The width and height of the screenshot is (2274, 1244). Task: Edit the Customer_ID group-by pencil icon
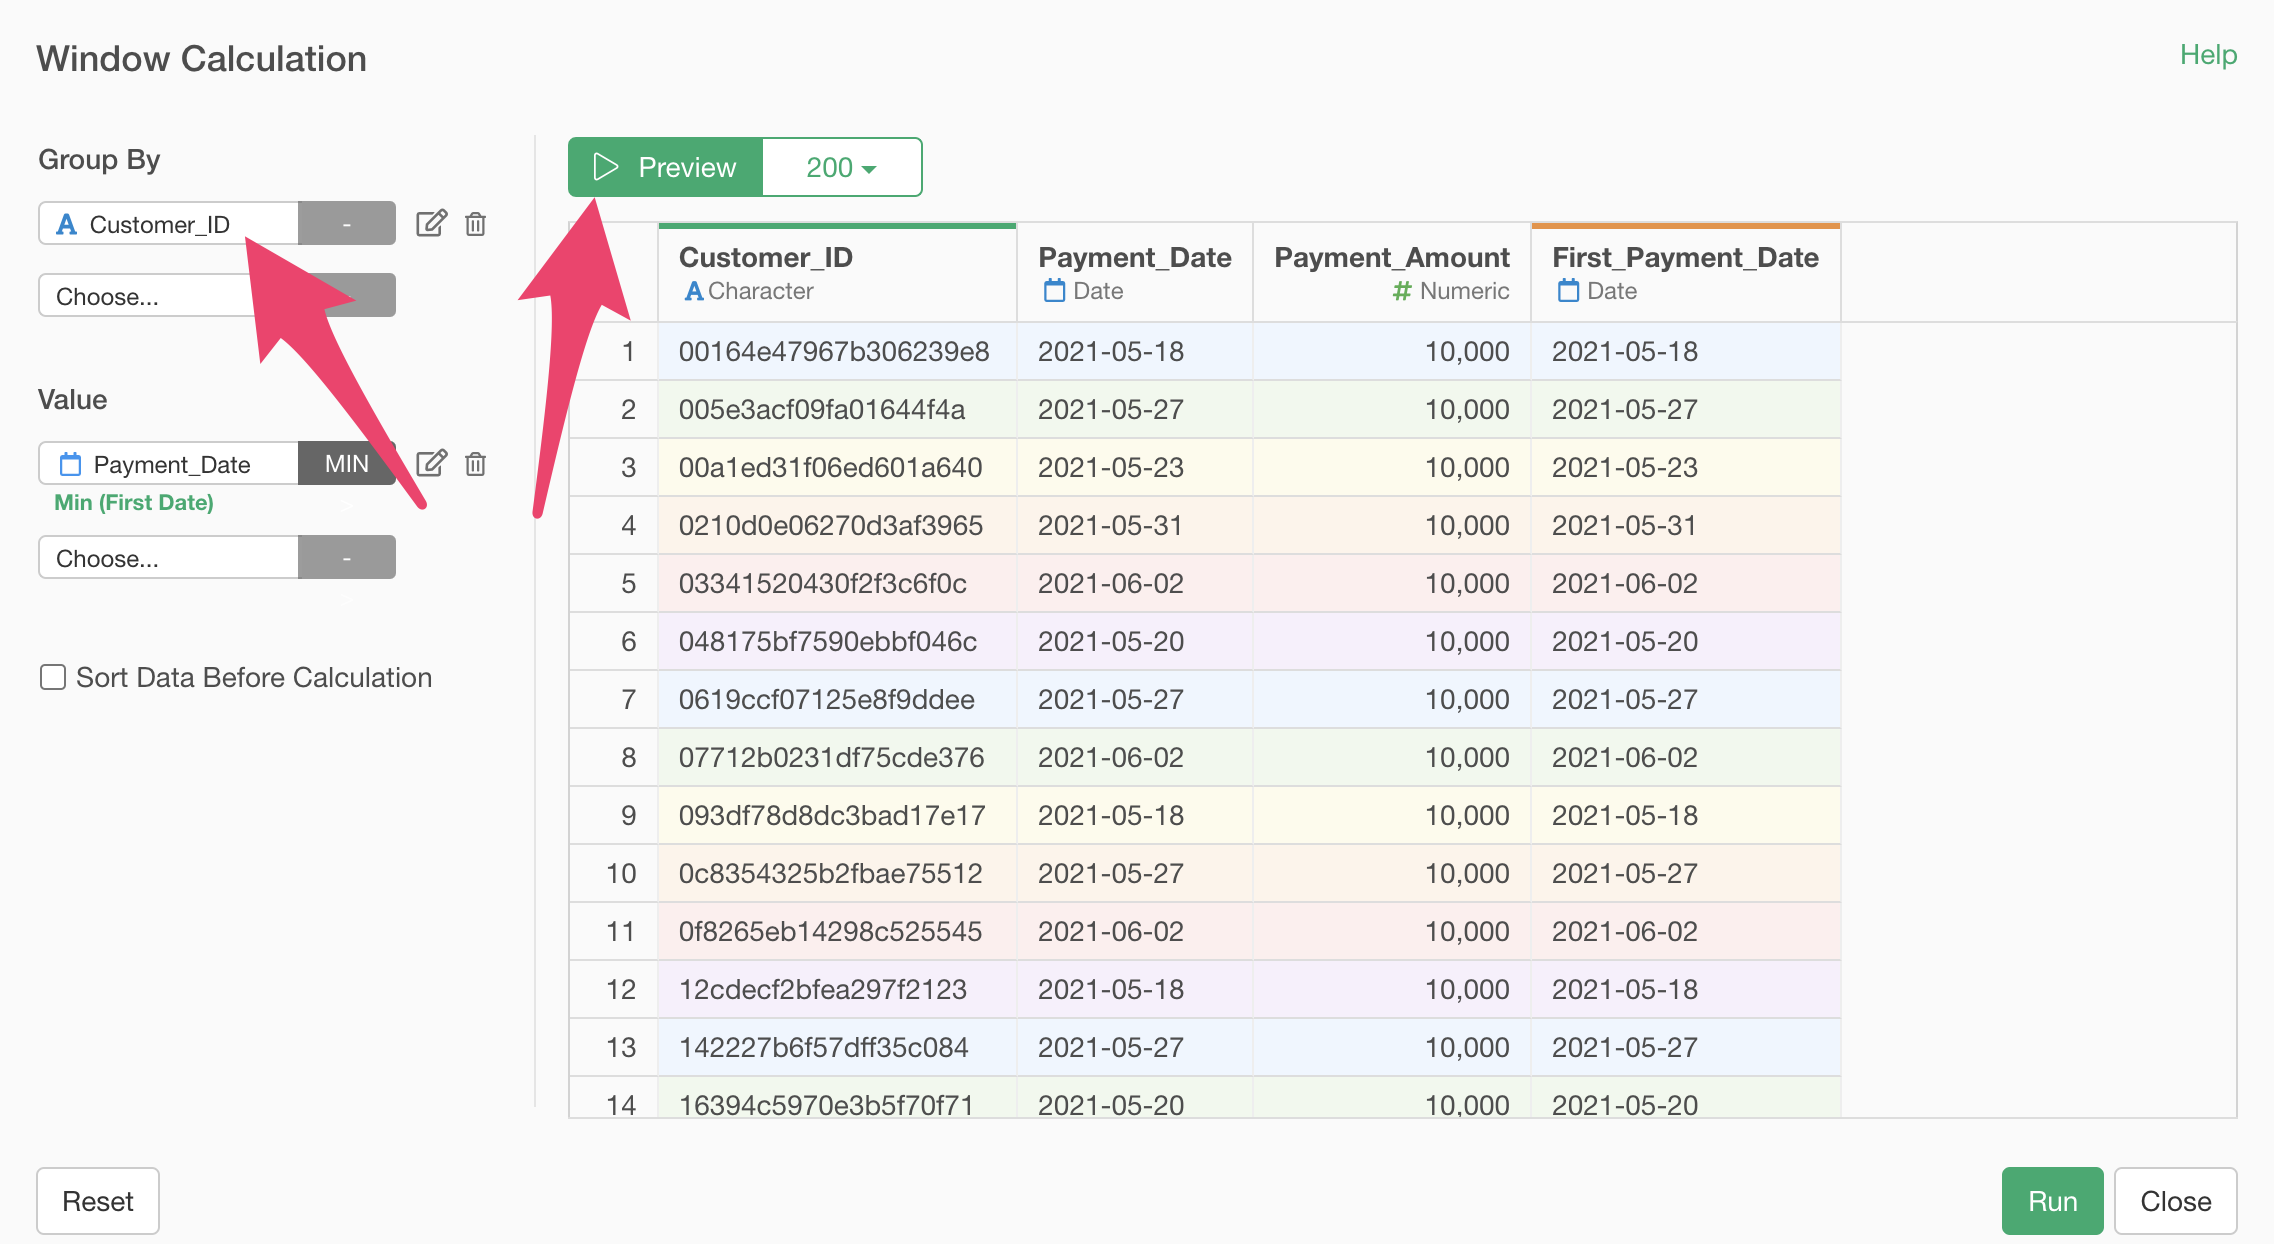(x=431, y=223)
